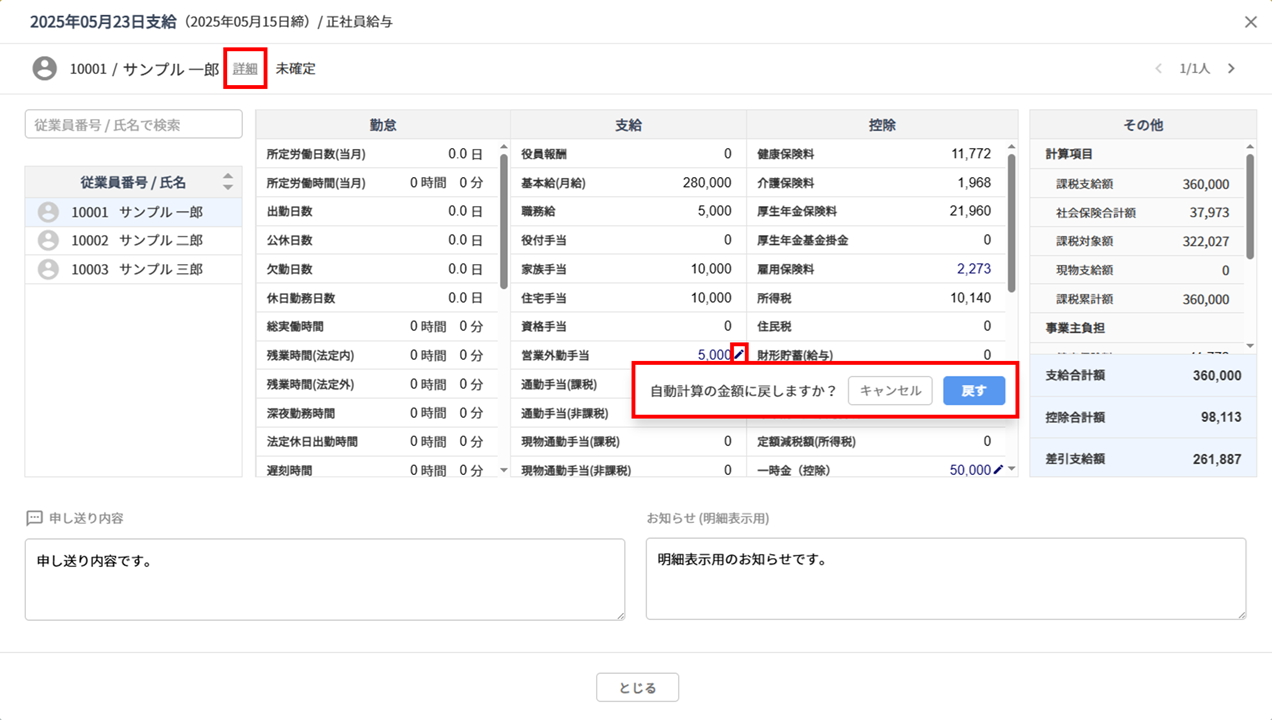1272x720 pixels.
Task: Click the 出勤日数 label
Action: point(290,211)
